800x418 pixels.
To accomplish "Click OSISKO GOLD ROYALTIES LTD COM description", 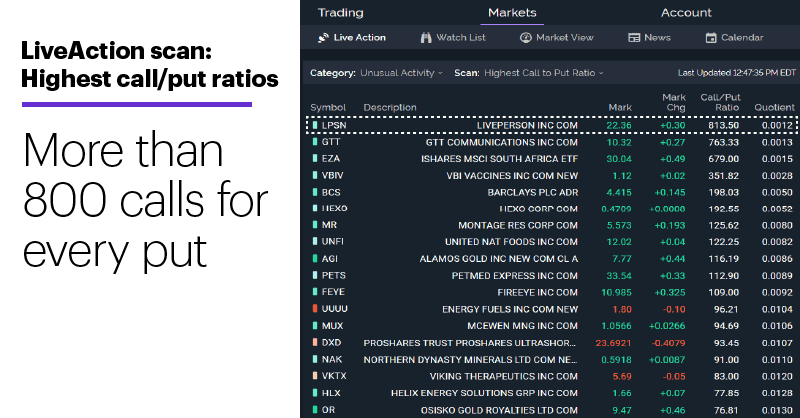I will tap(499, 410).
